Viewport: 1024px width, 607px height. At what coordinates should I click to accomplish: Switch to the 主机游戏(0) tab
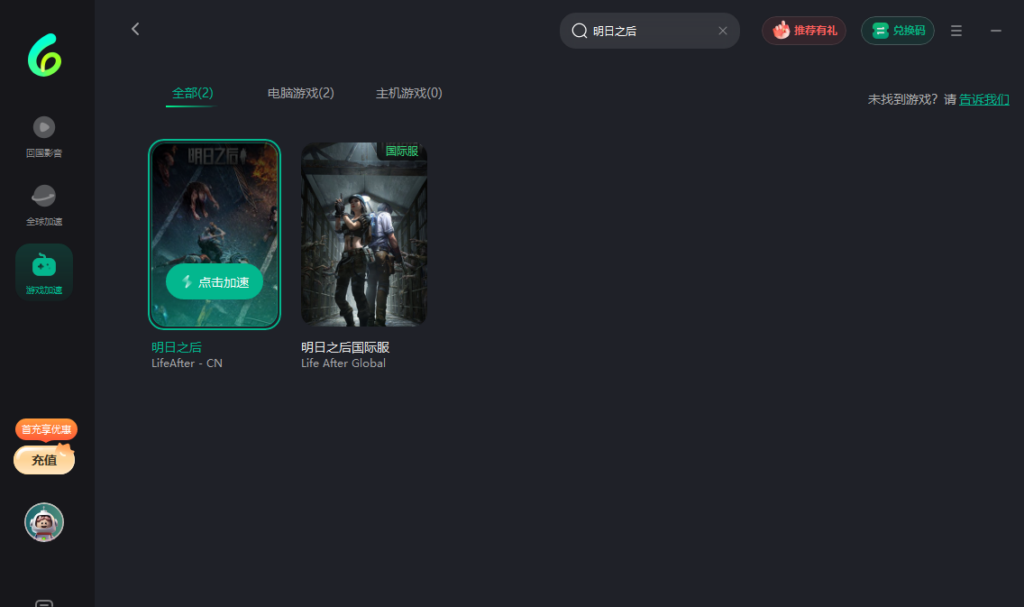[408, 93]
